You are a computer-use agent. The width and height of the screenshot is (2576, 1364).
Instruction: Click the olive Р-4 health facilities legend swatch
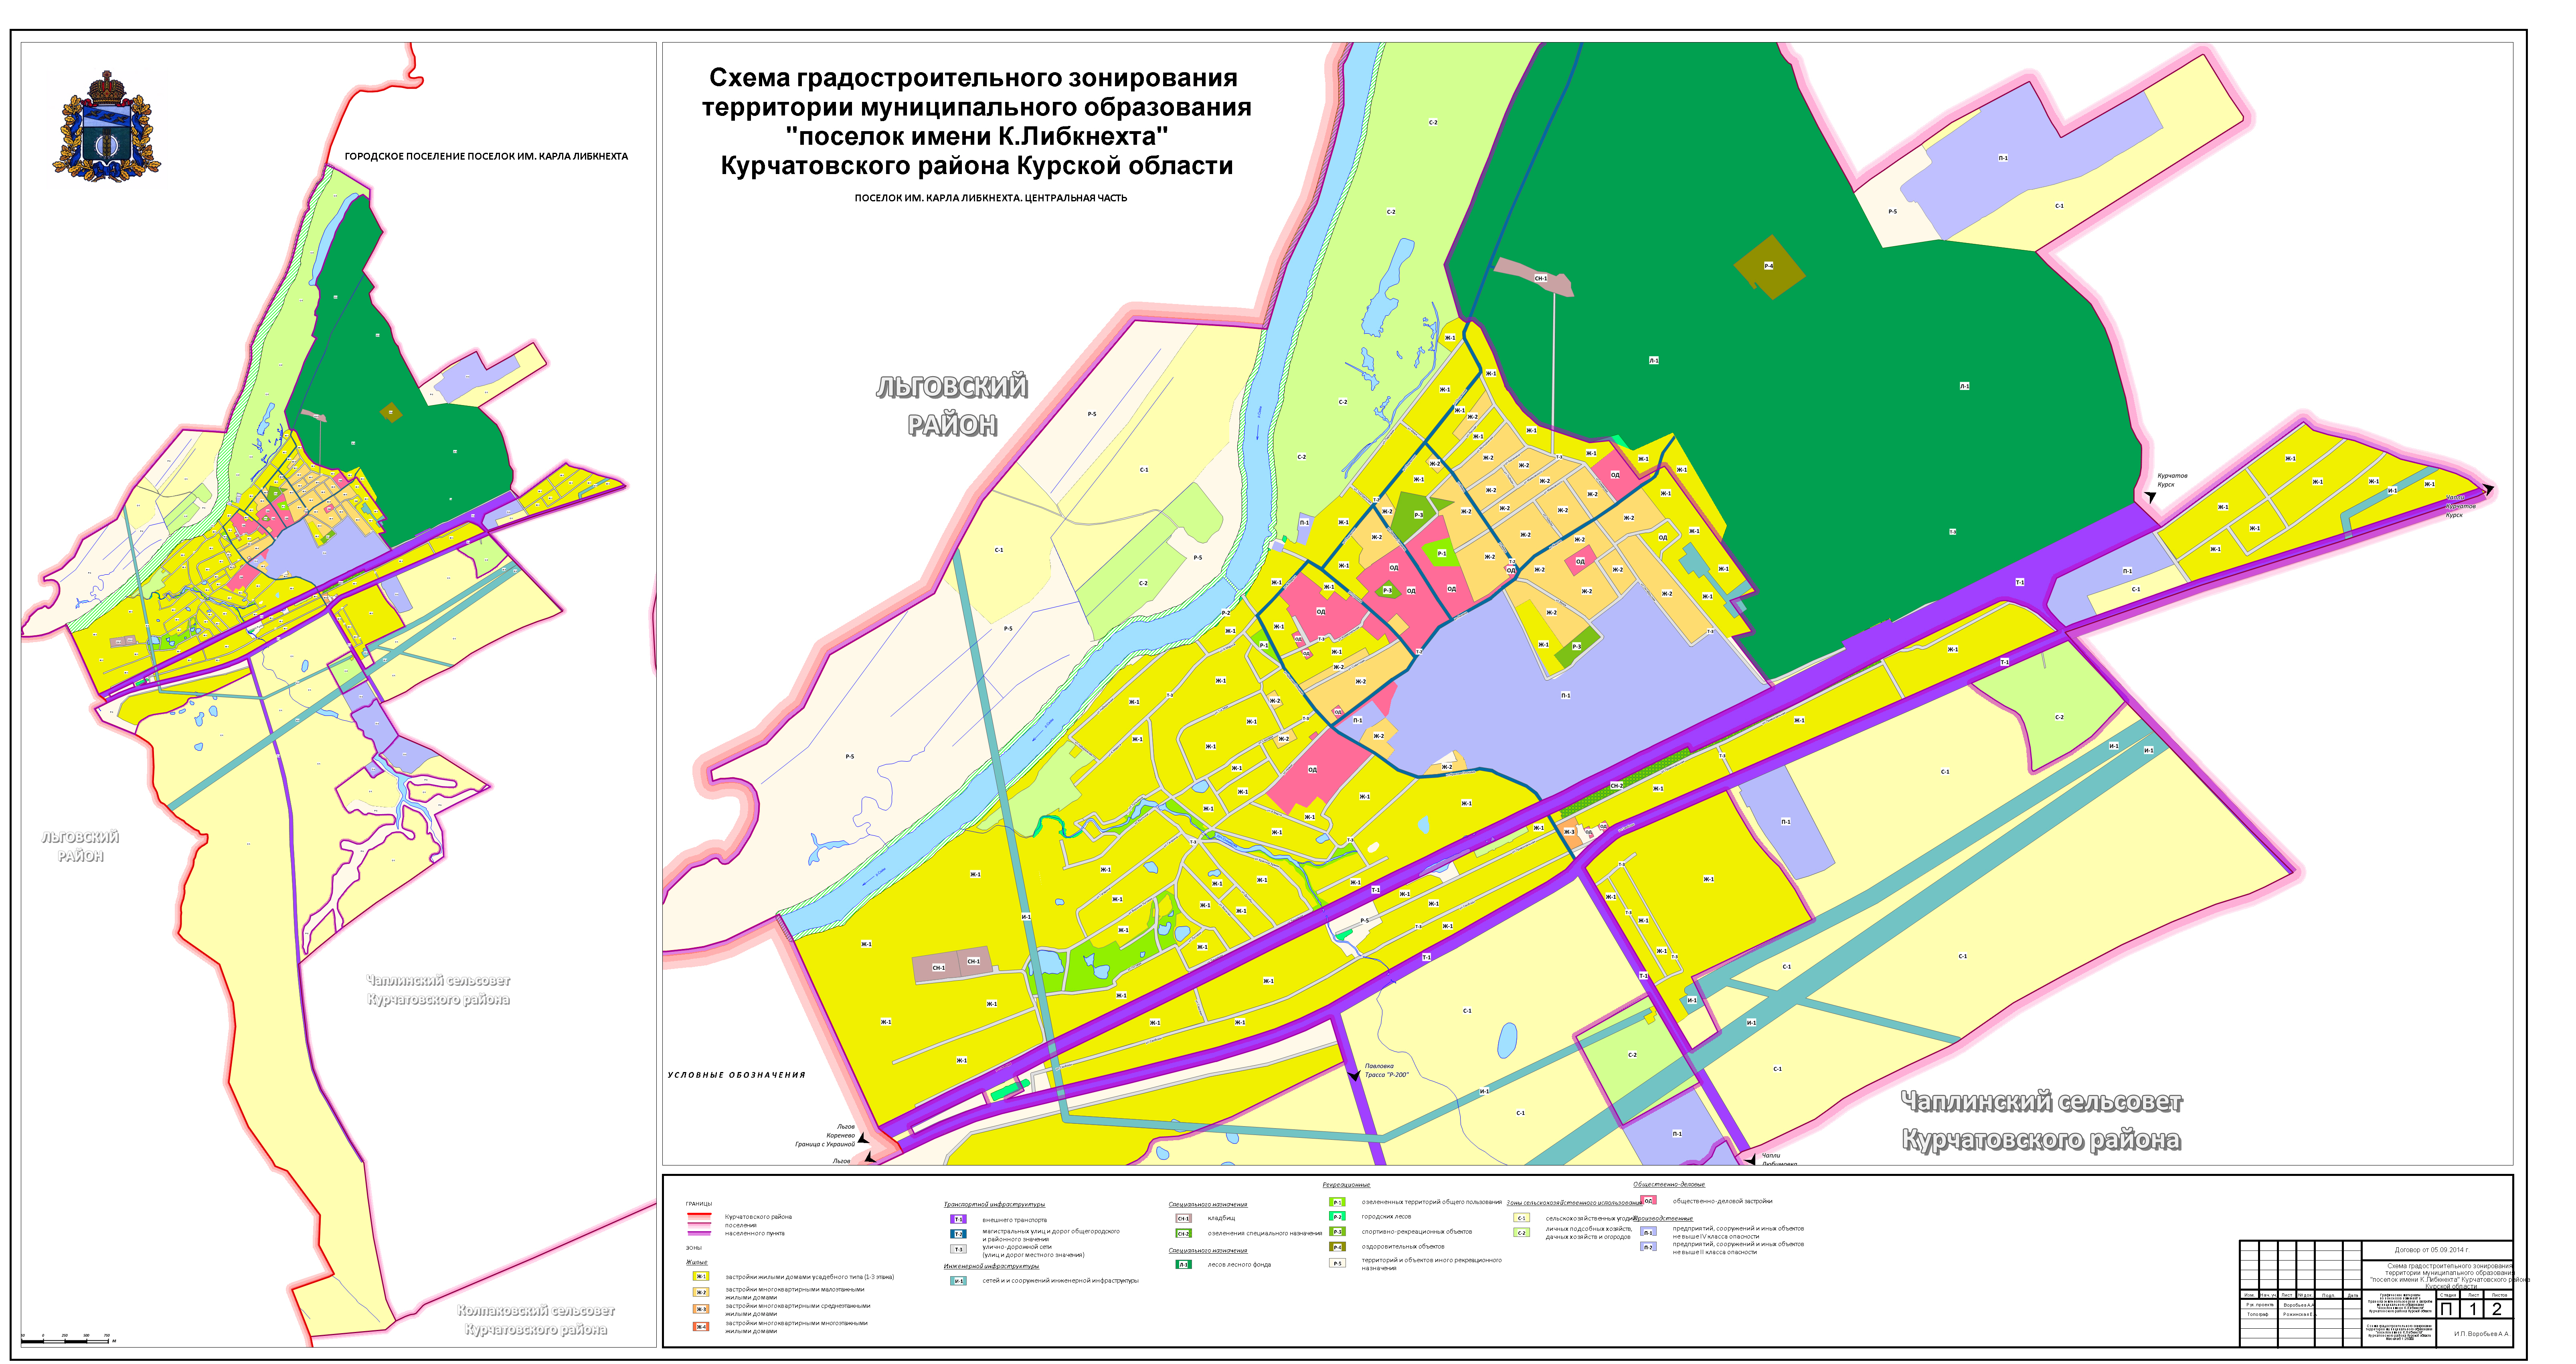(x=1337, y=1247)
